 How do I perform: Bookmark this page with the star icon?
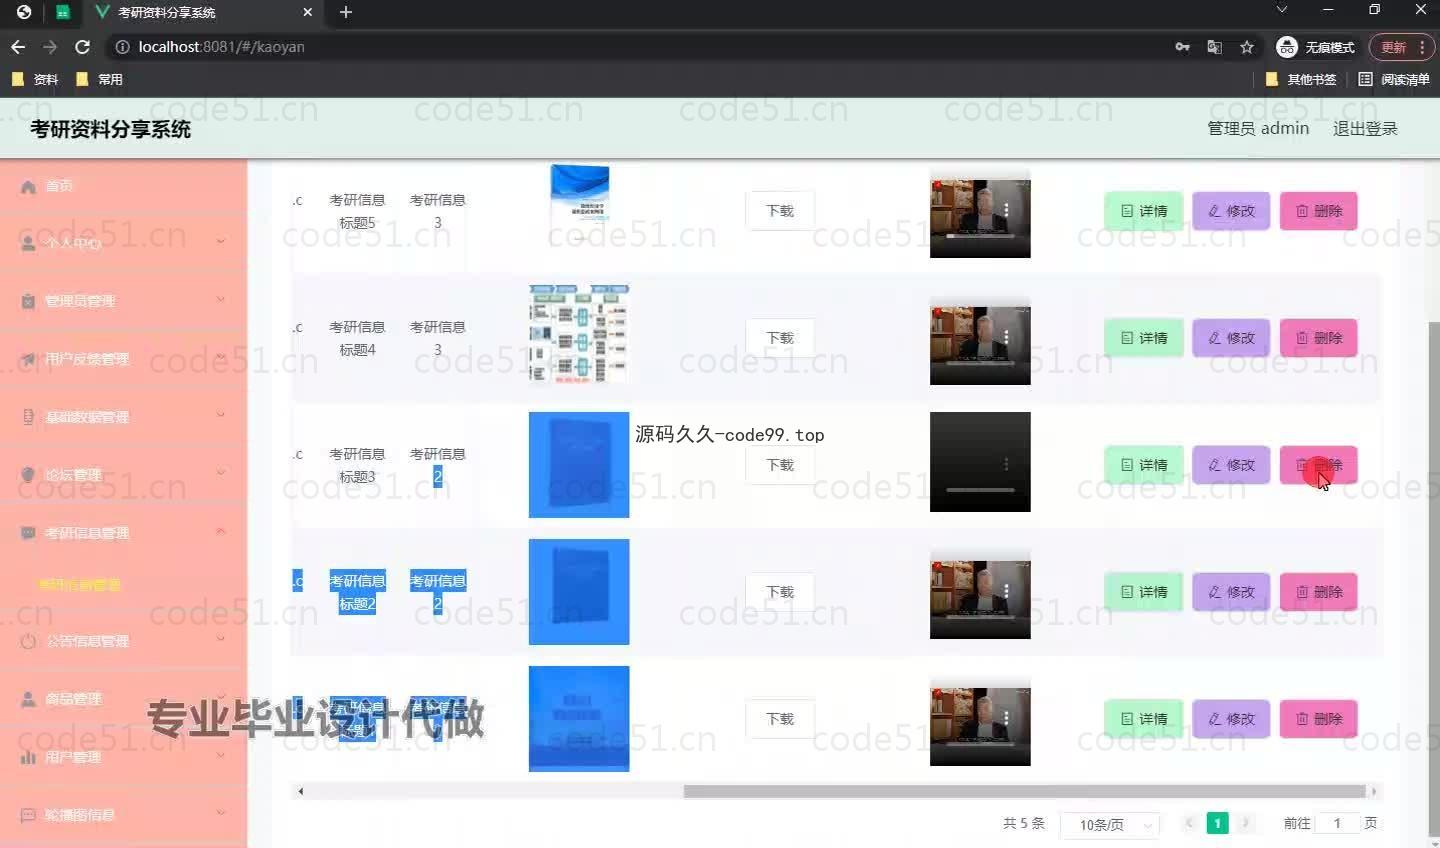(x=1247, y=47)
